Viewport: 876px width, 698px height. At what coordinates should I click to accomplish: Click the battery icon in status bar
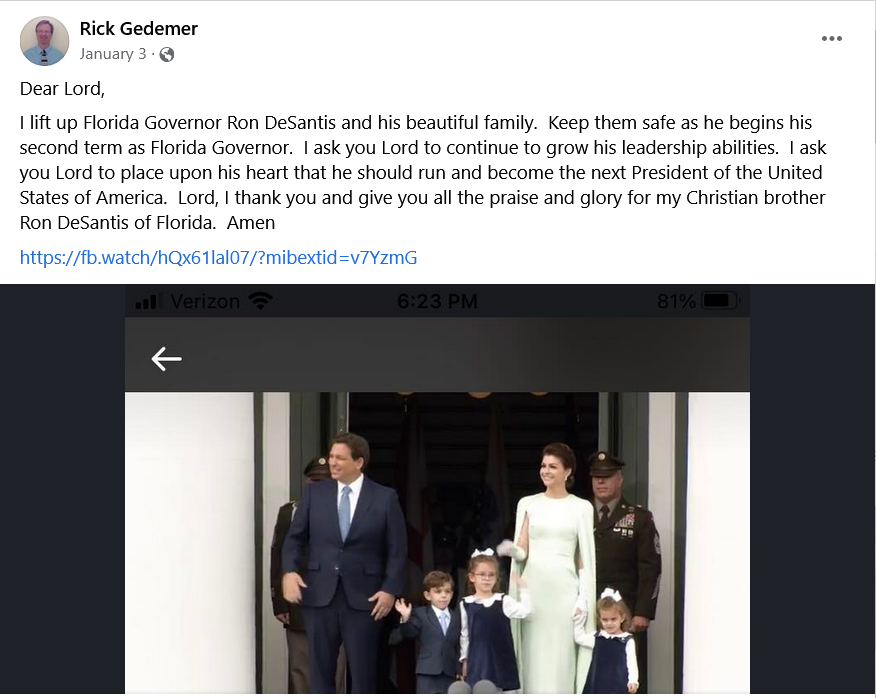pos(719,301)
